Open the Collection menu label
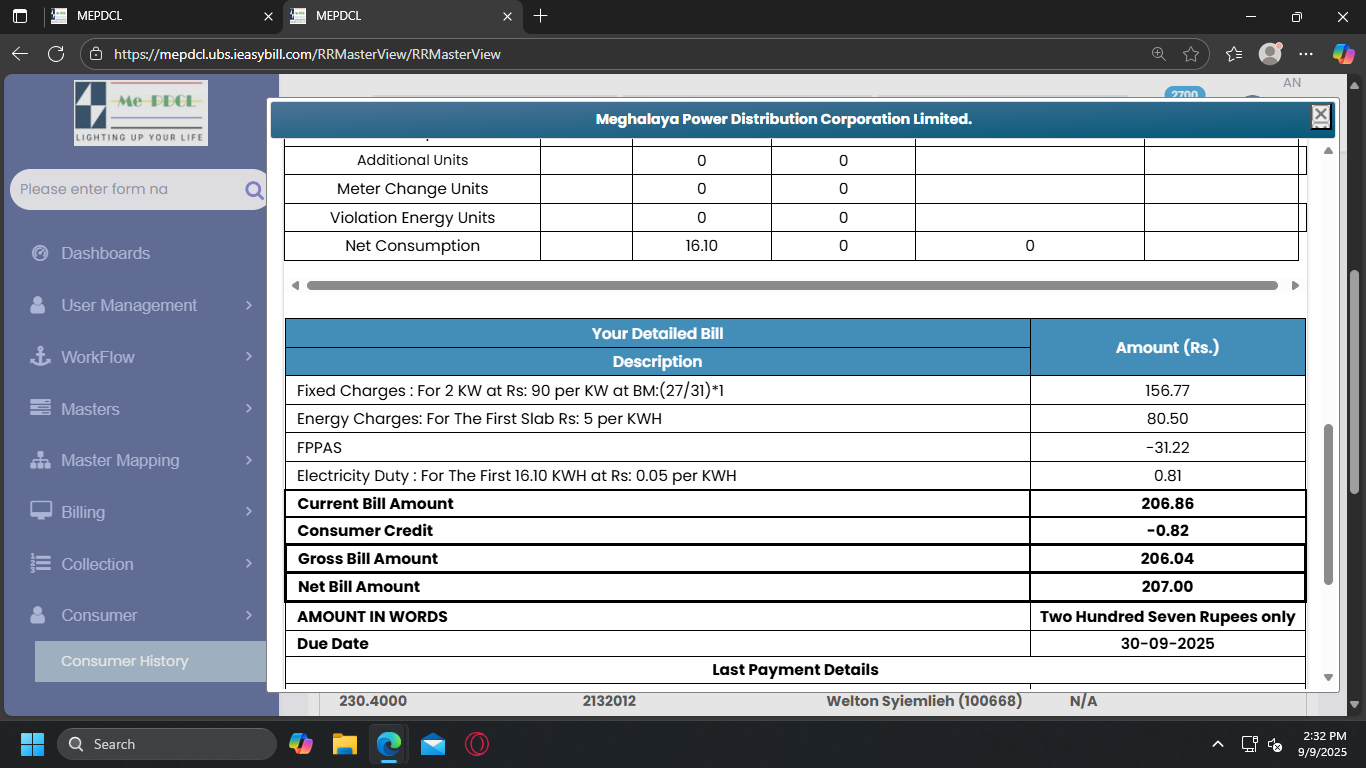Image resolution: width=1366 pixels, height=768 pixels. tap(97, 564)
